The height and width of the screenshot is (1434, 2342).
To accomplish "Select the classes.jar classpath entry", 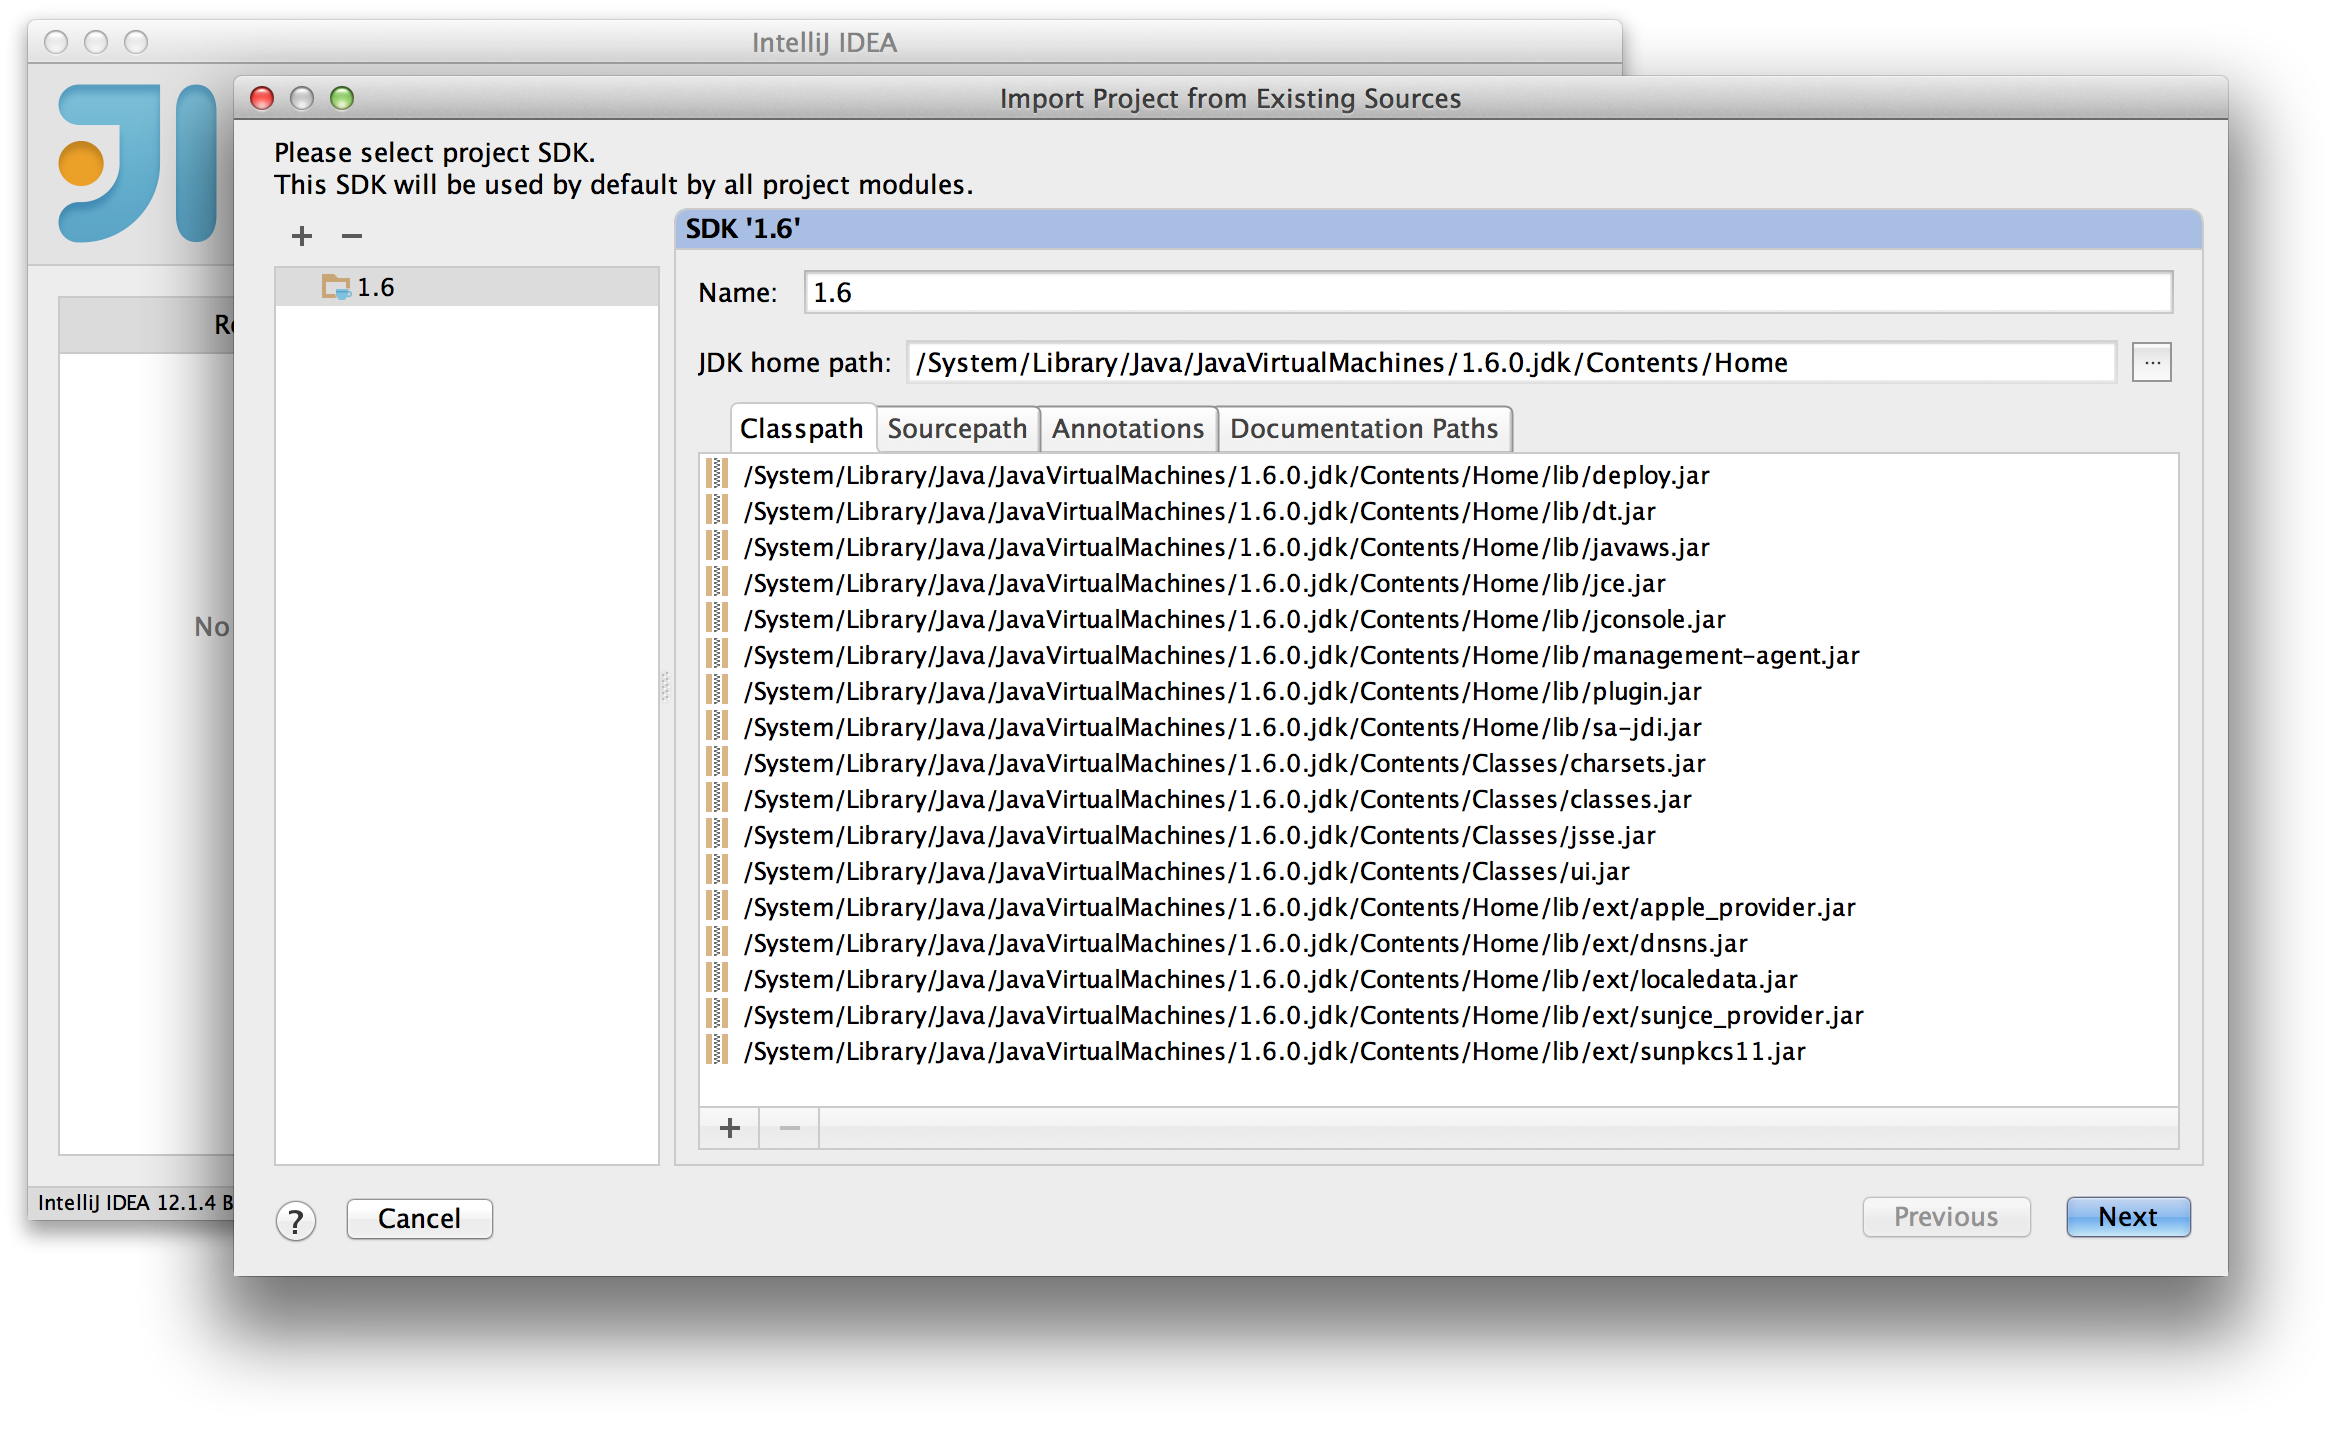I will coord(1217,799).
